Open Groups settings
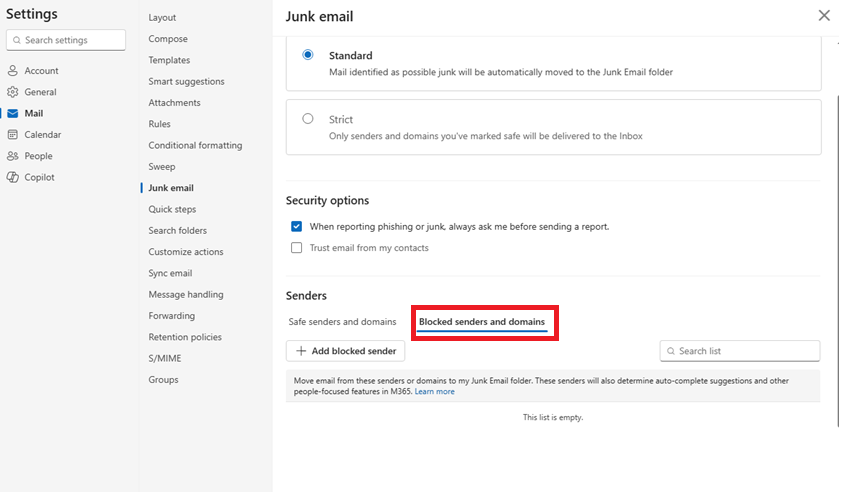Image resolution: width=853 pixels, height=492 pixels. coord(163,379)
